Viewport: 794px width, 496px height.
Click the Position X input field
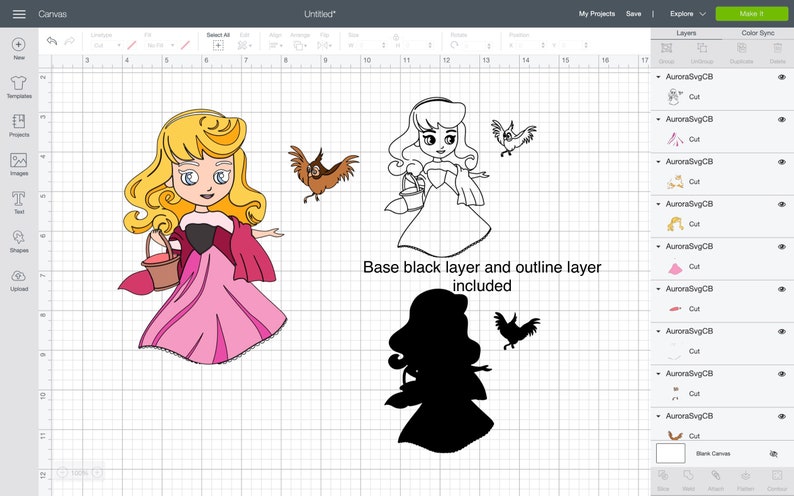(x=530, y=46)
